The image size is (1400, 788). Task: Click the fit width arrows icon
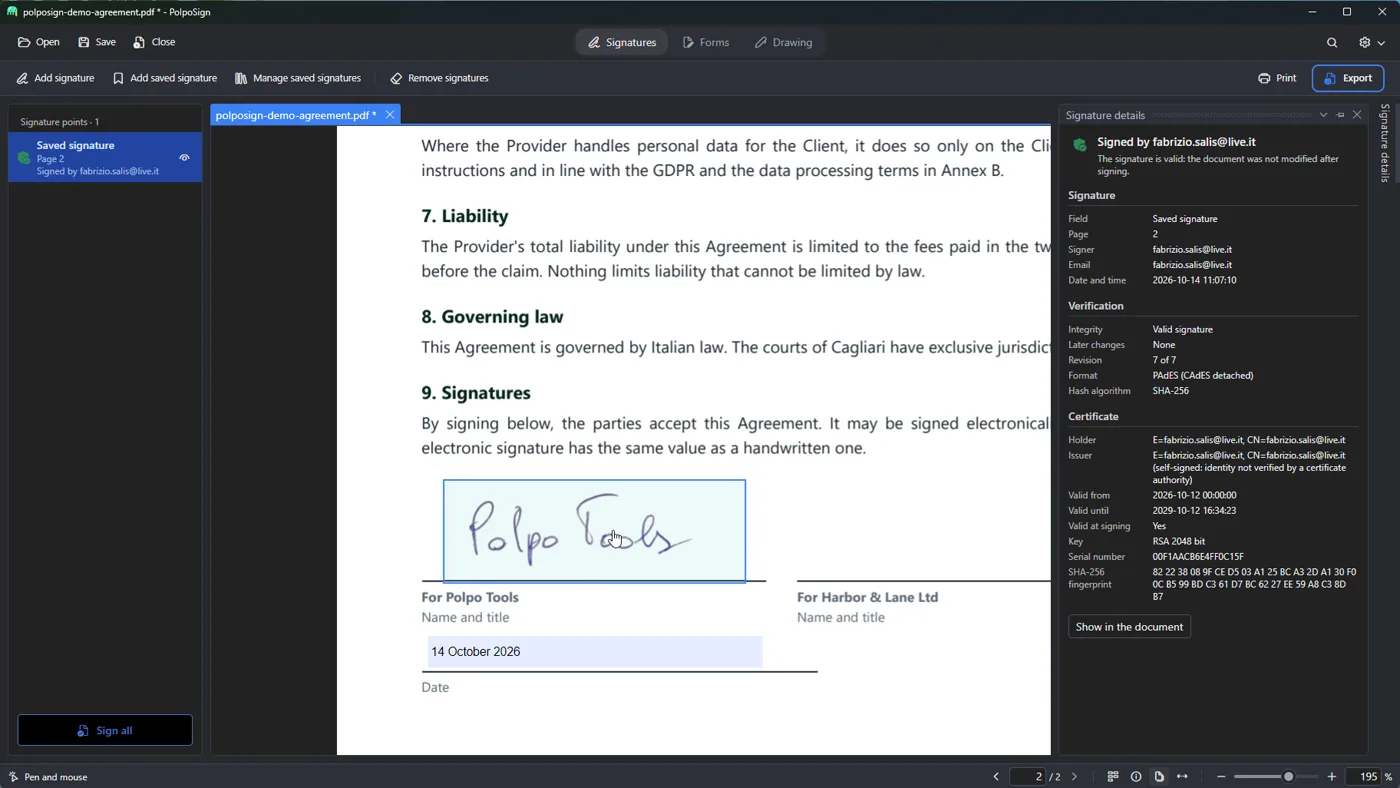click(x=1182, y=777)
